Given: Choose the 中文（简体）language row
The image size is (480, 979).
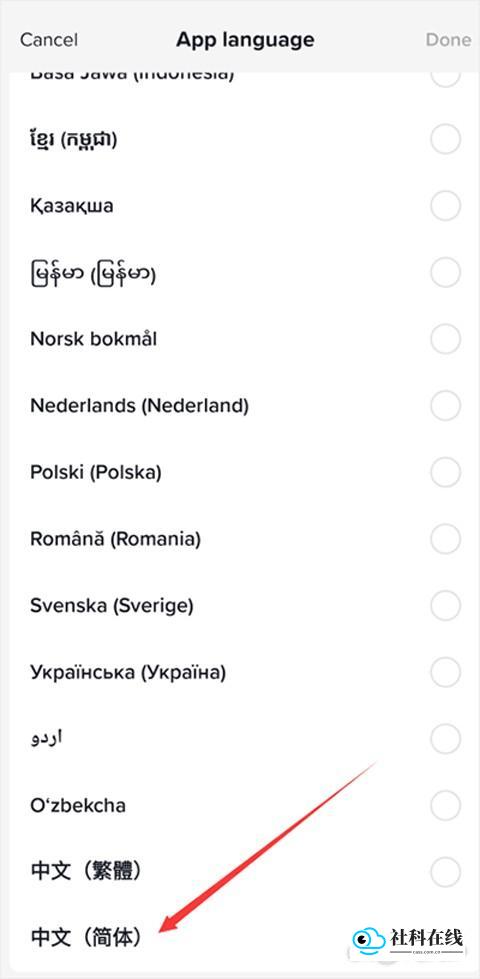Looking at the screenshot, I should click(x=240, y=938).
